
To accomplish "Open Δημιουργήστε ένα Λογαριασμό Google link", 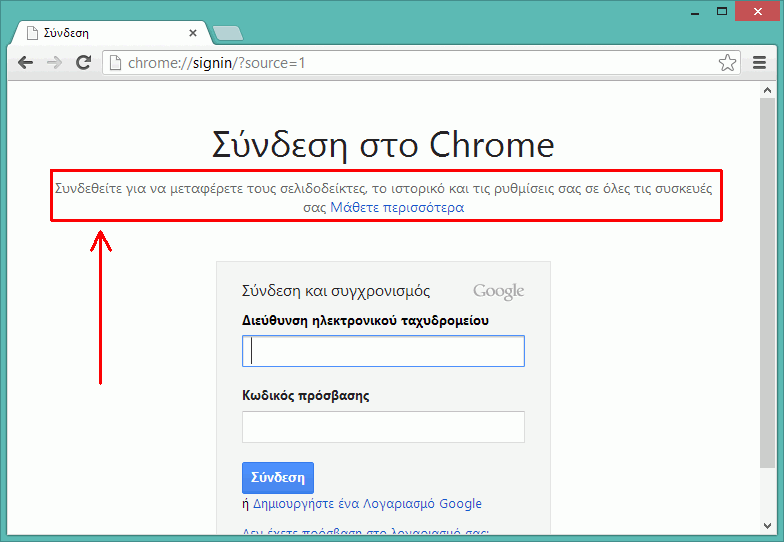I will coord(367,504).
